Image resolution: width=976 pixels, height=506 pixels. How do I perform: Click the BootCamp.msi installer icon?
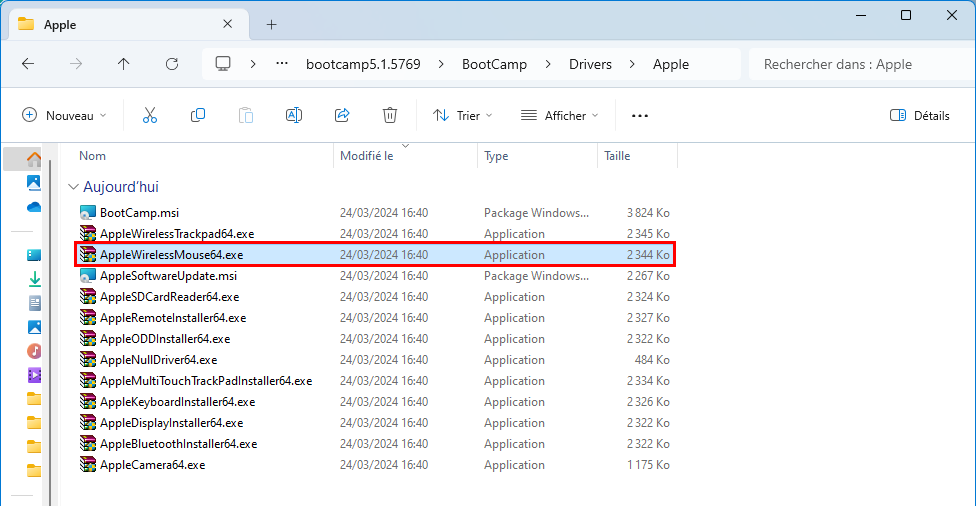(88, 213)
